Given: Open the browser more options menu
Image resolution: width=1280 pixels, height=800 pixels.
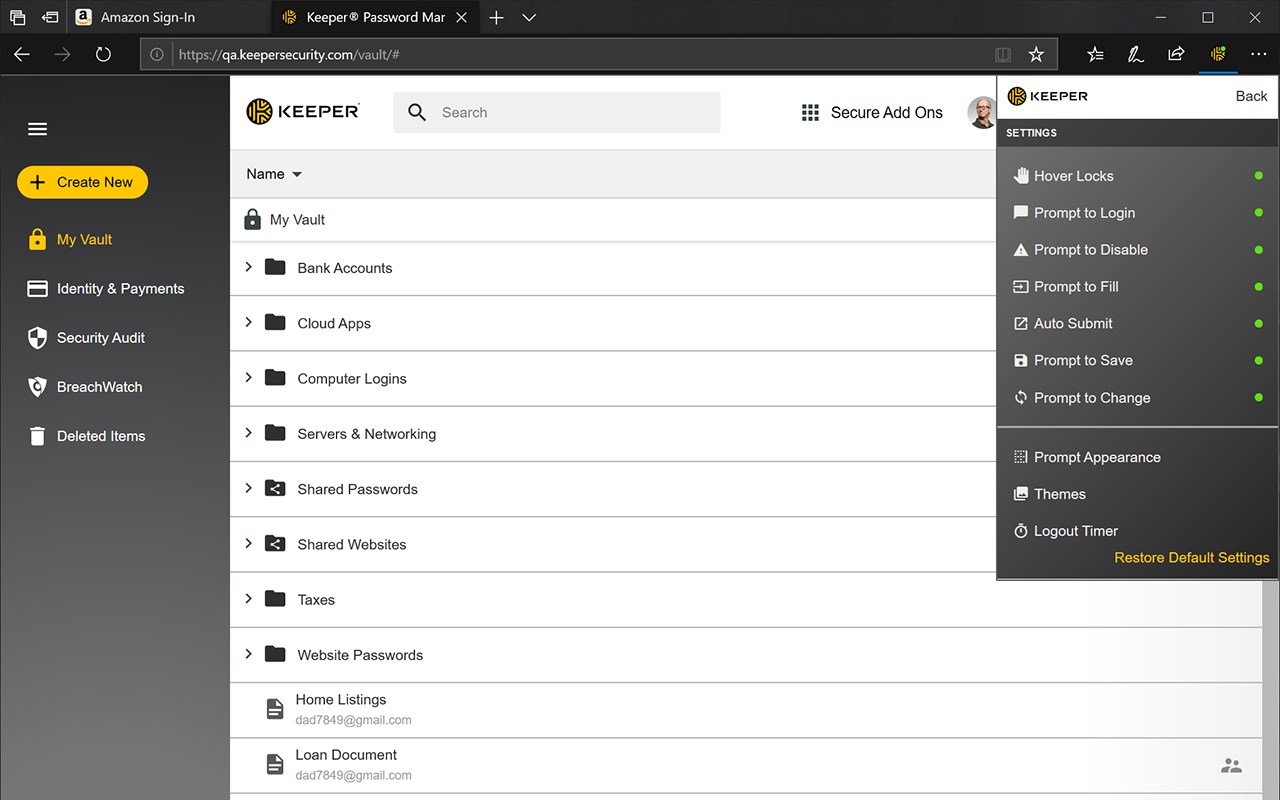Looking at the screenshot, I should pos(1259,54).
